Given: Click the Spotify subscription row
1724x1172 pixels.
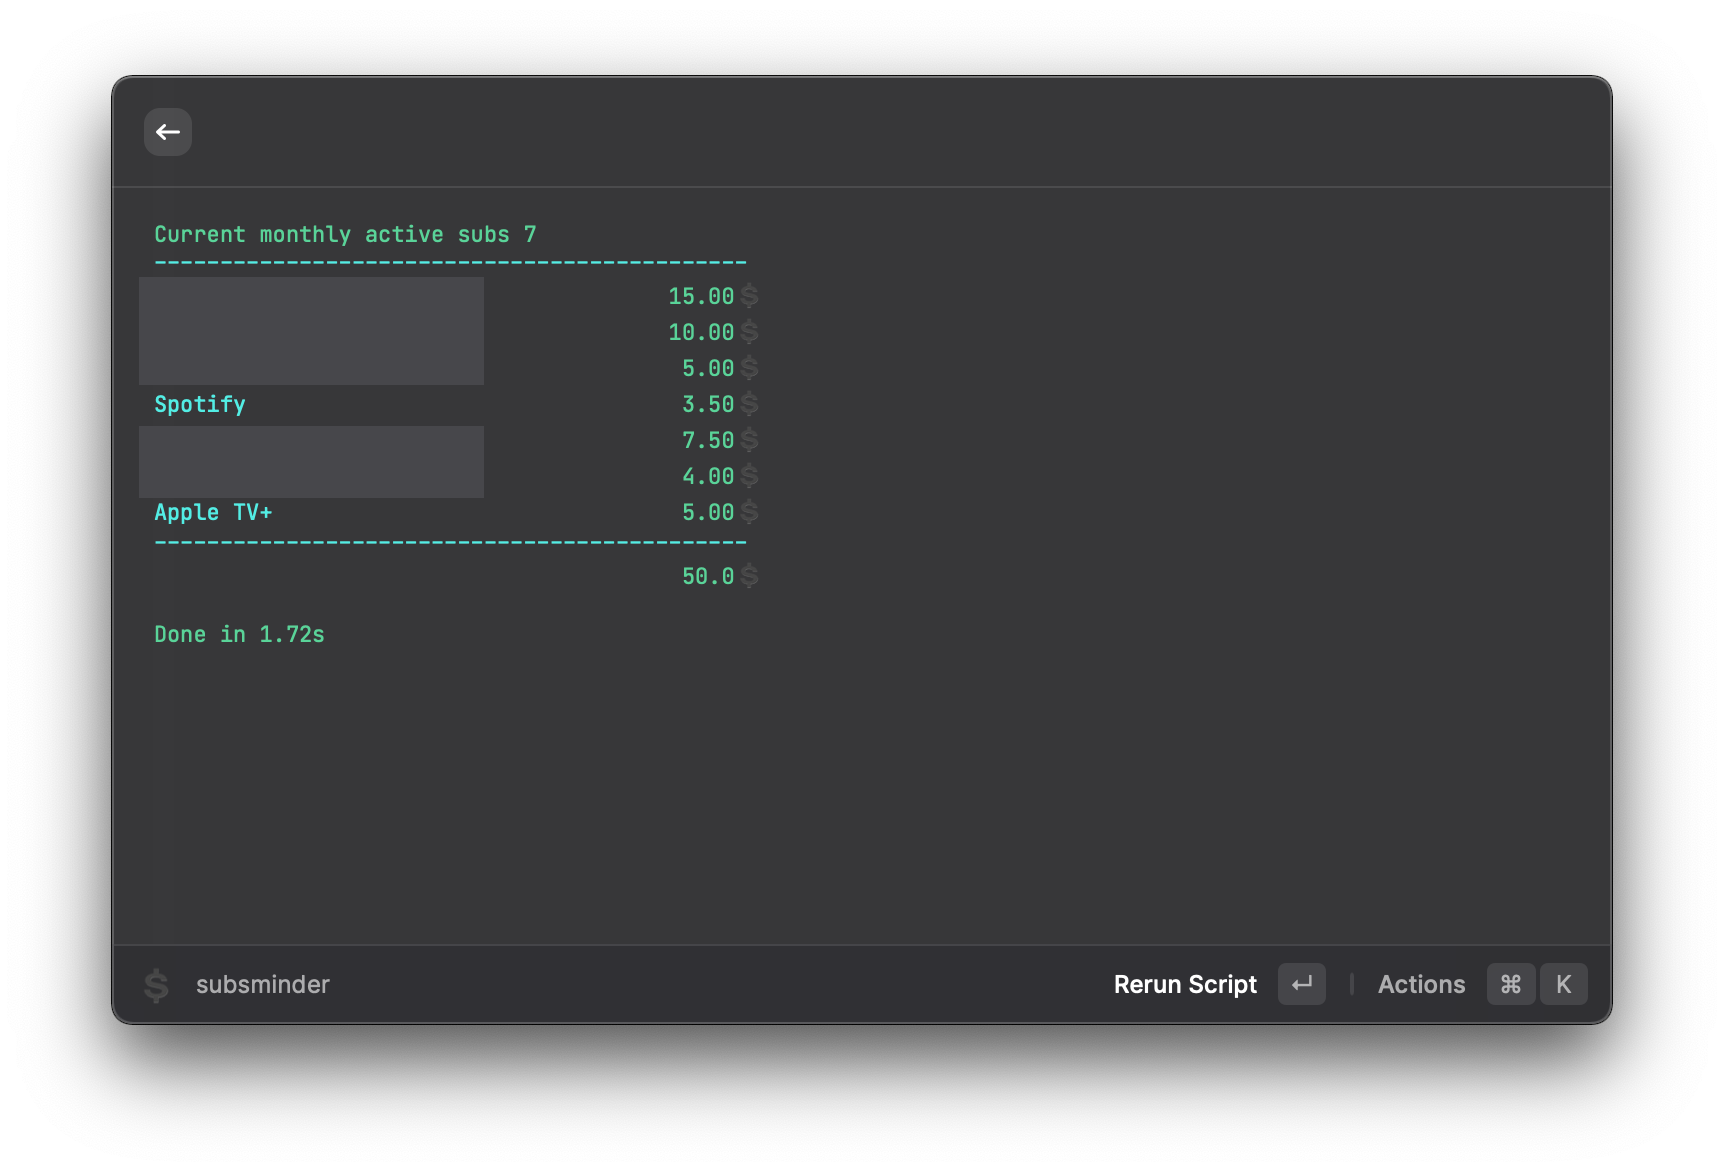Looking at the screenshot, I should pyautogui.click(x=457, y=404).
